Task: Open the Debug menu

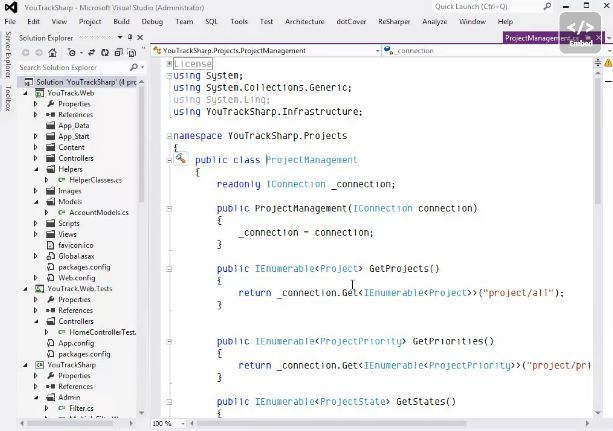Action: point(152,22)
